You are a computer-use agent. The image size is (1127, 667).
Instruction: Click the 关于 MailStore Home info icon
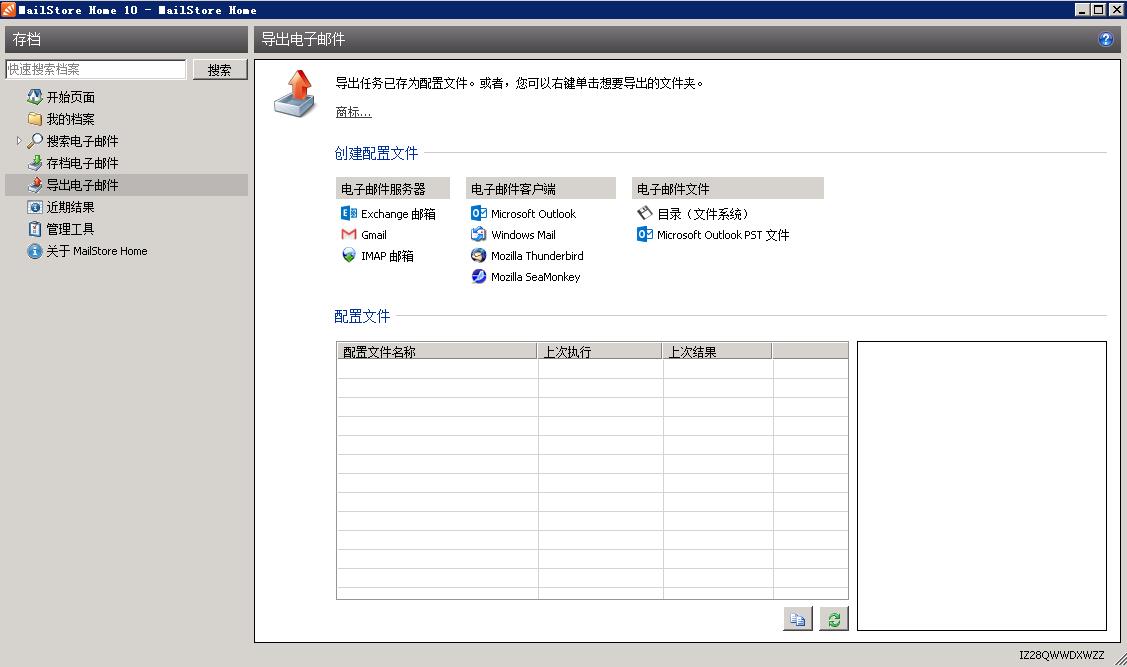[x=34, y=251]
